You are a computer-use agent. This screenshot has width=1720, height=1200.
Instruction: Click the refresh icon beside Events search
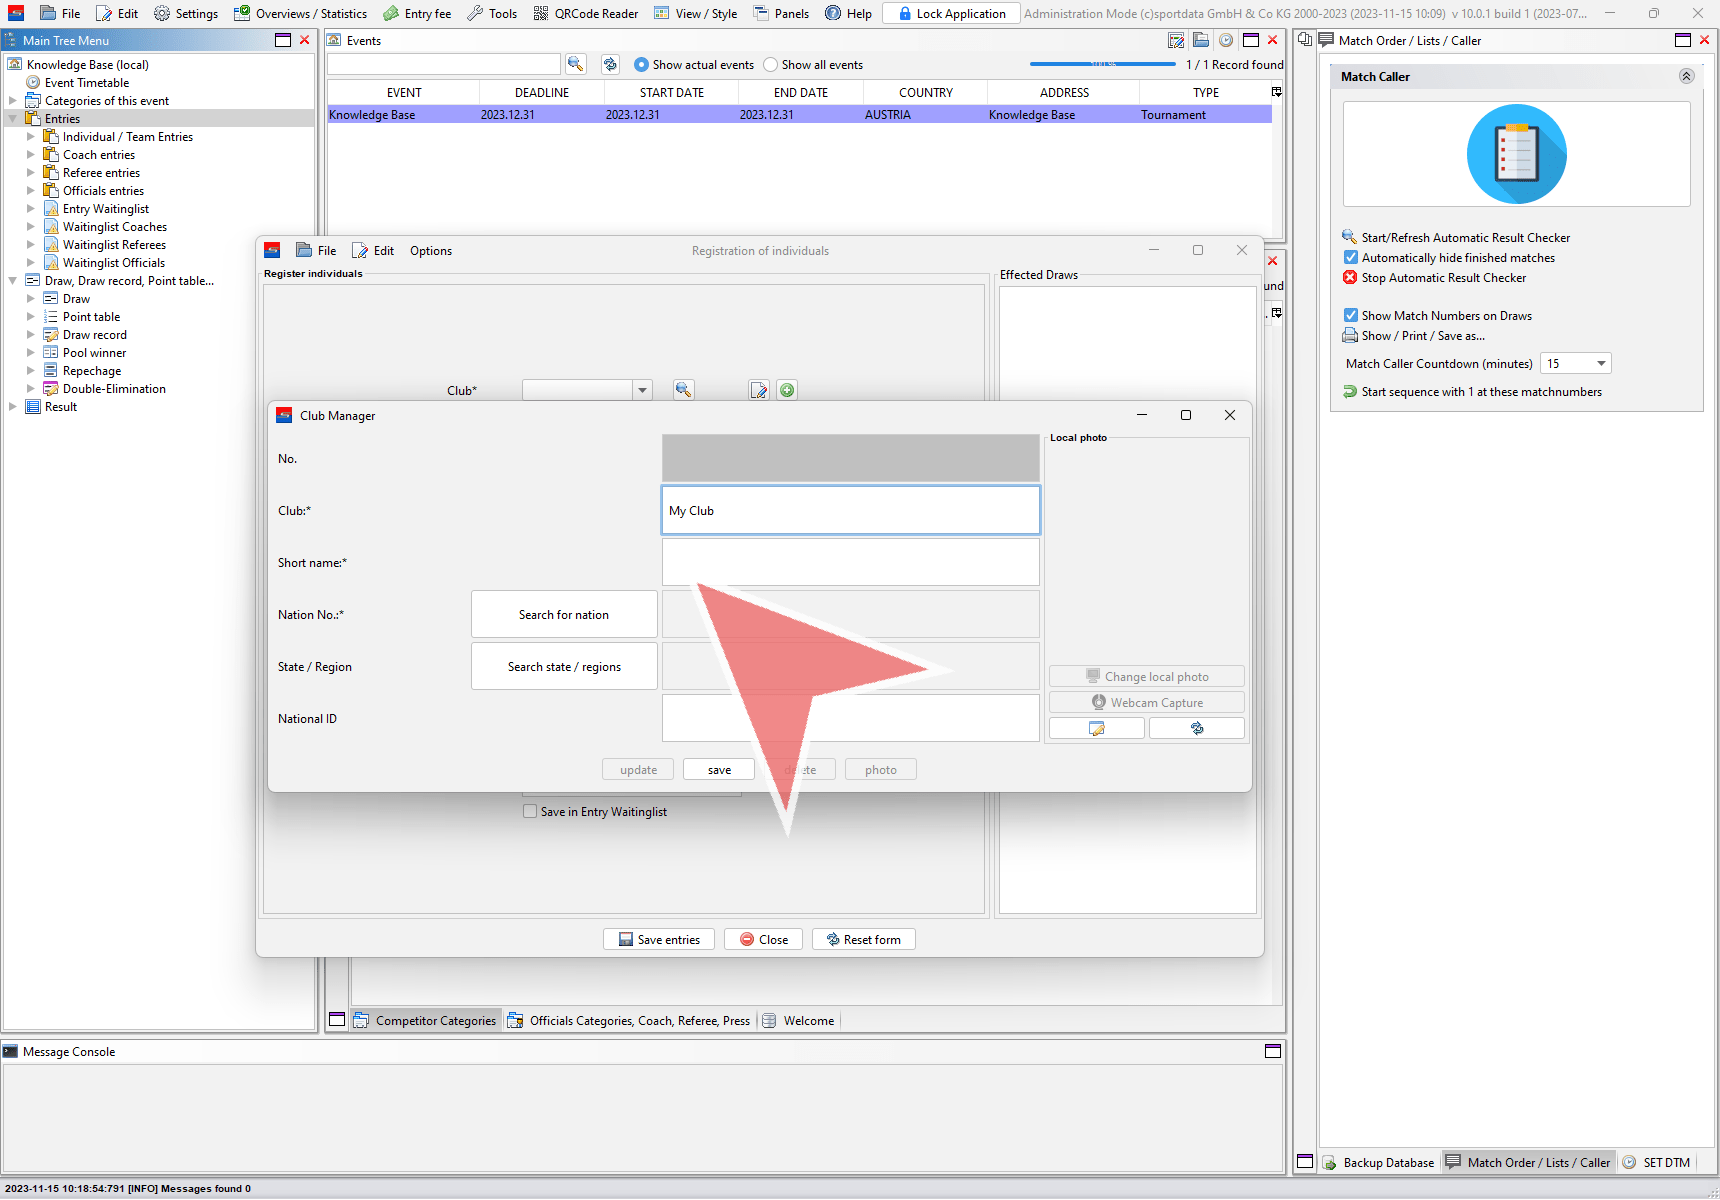pos(610,64)
